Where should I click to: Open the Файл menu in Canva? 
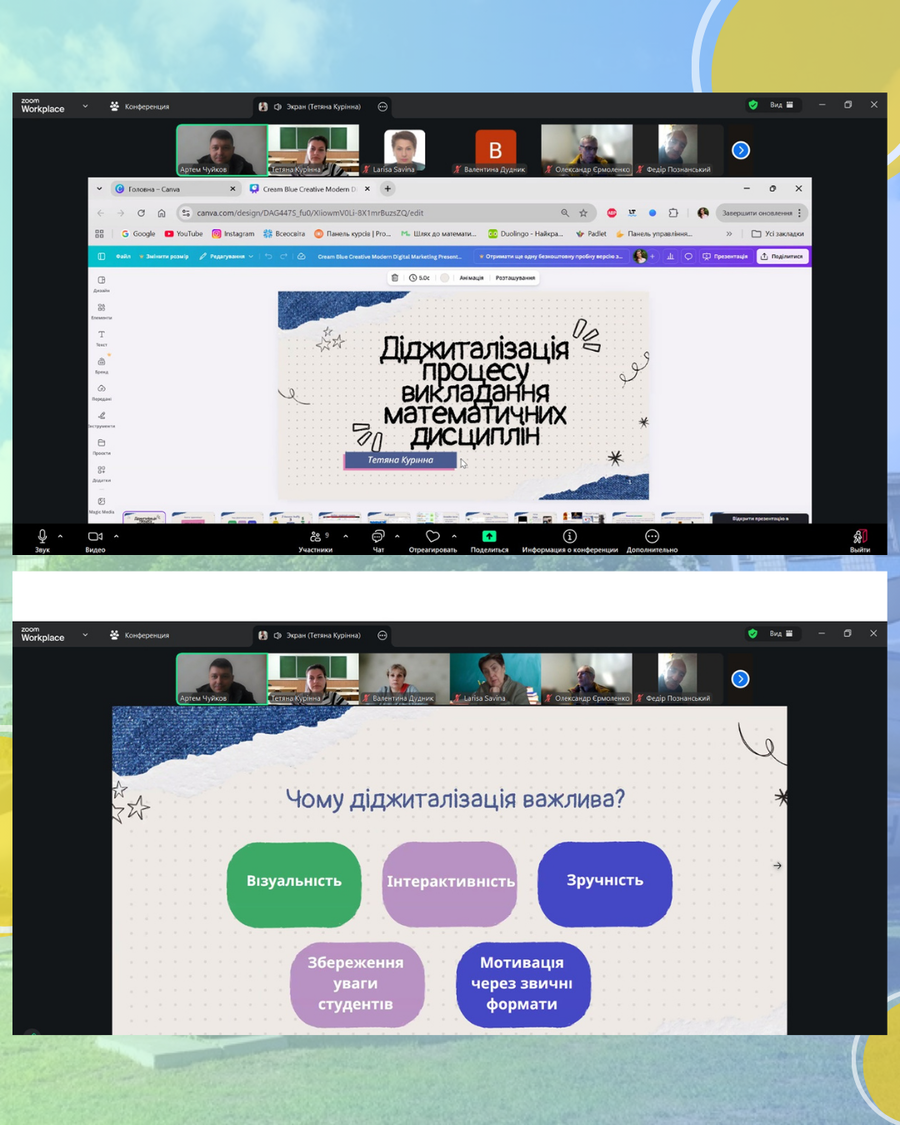123,256
